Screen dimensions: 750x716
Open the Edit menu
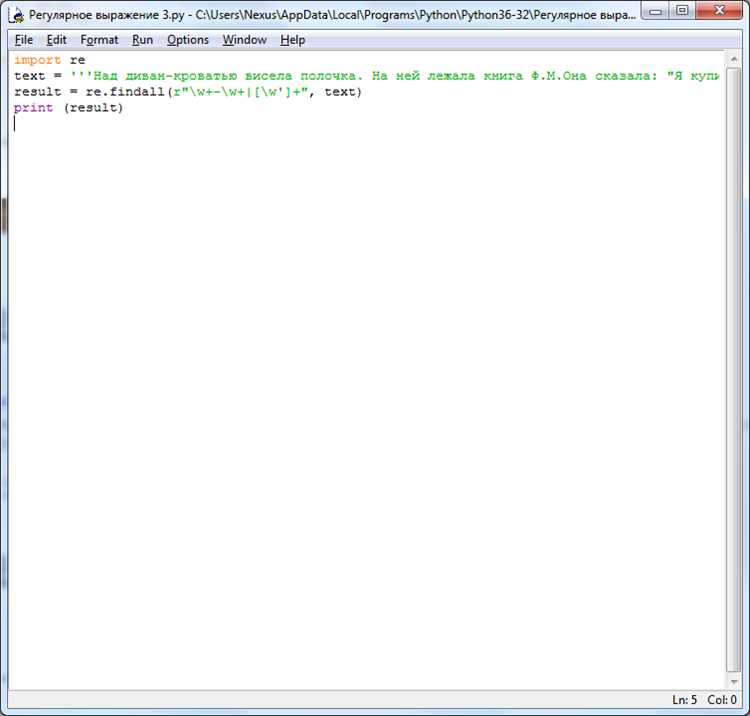tap(56, 40)
